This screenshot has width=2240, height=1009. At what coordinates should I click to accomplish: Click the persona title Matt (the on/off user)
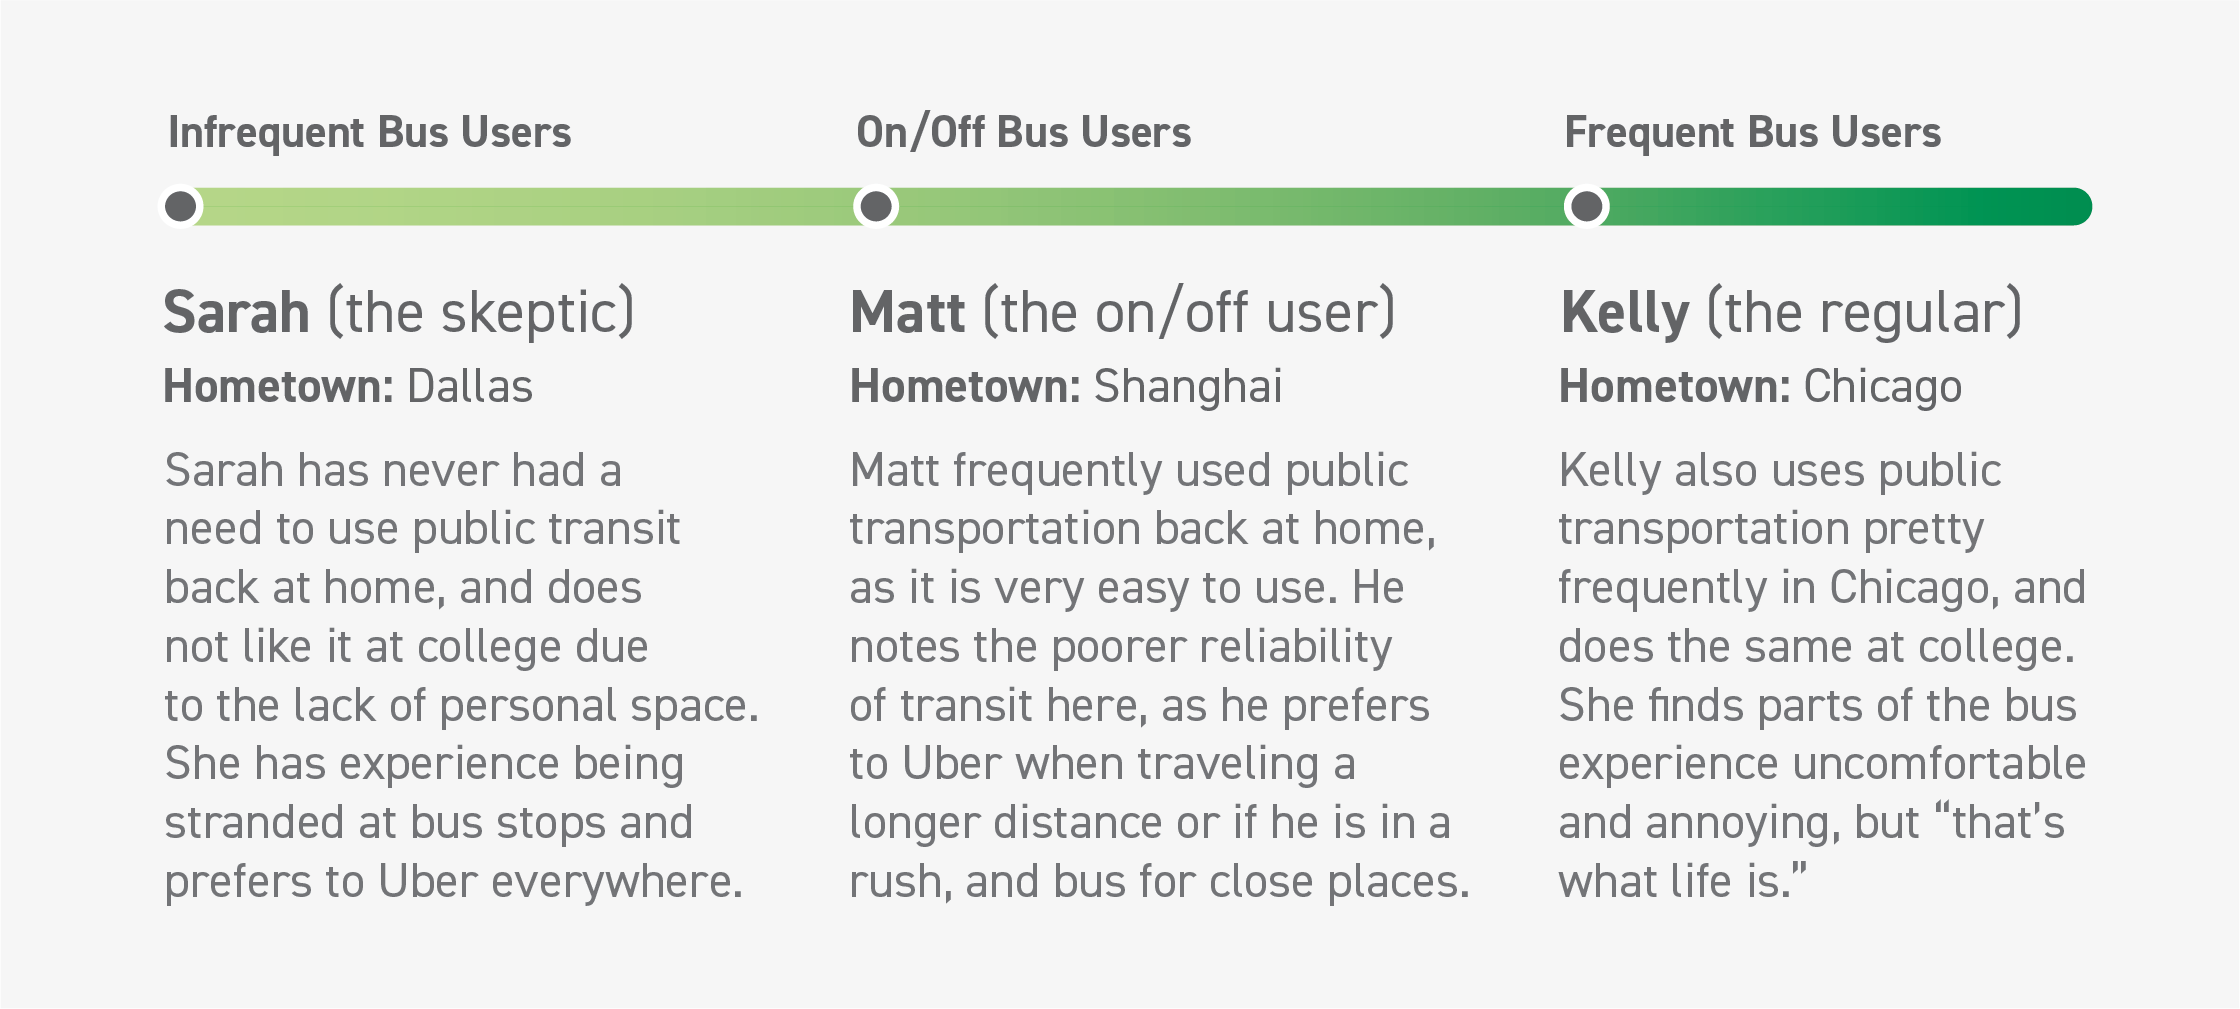tap(1122, 312)
